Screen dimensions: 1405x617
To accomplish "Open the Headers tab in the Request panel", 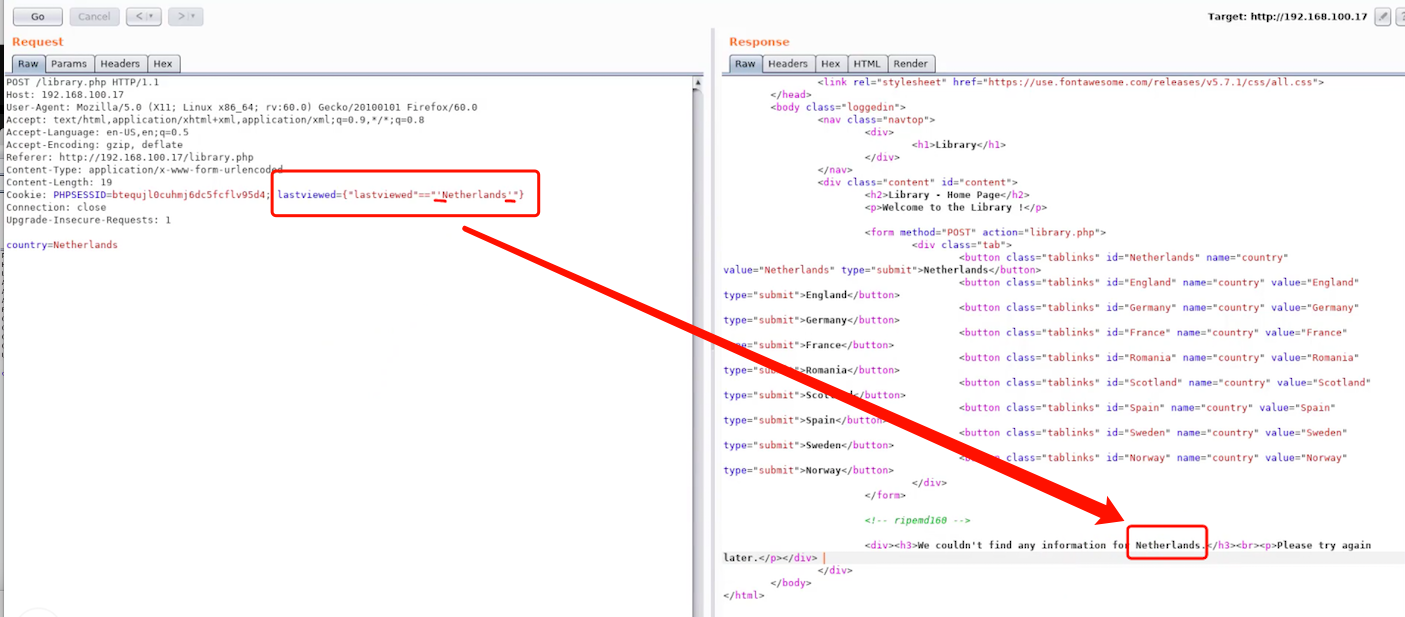I will [x=120, y=64].
